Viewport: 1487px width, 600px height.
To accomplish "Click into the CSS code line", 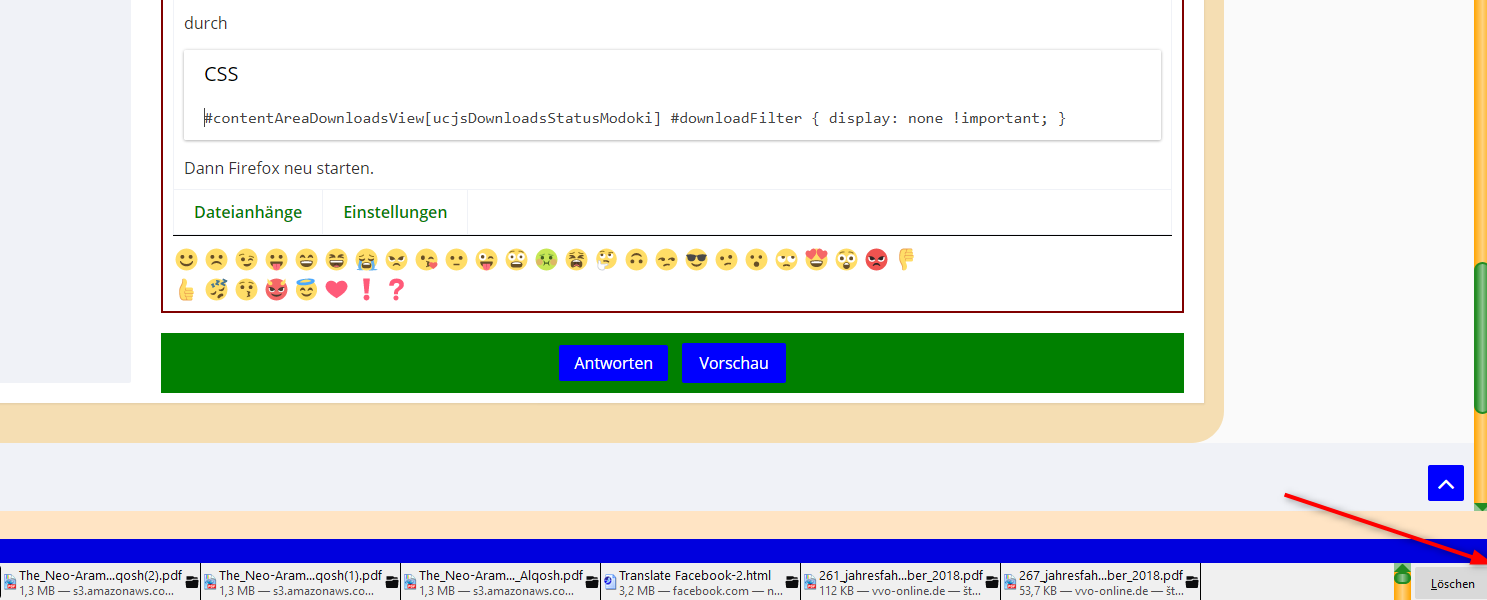I will coord(635,118).
